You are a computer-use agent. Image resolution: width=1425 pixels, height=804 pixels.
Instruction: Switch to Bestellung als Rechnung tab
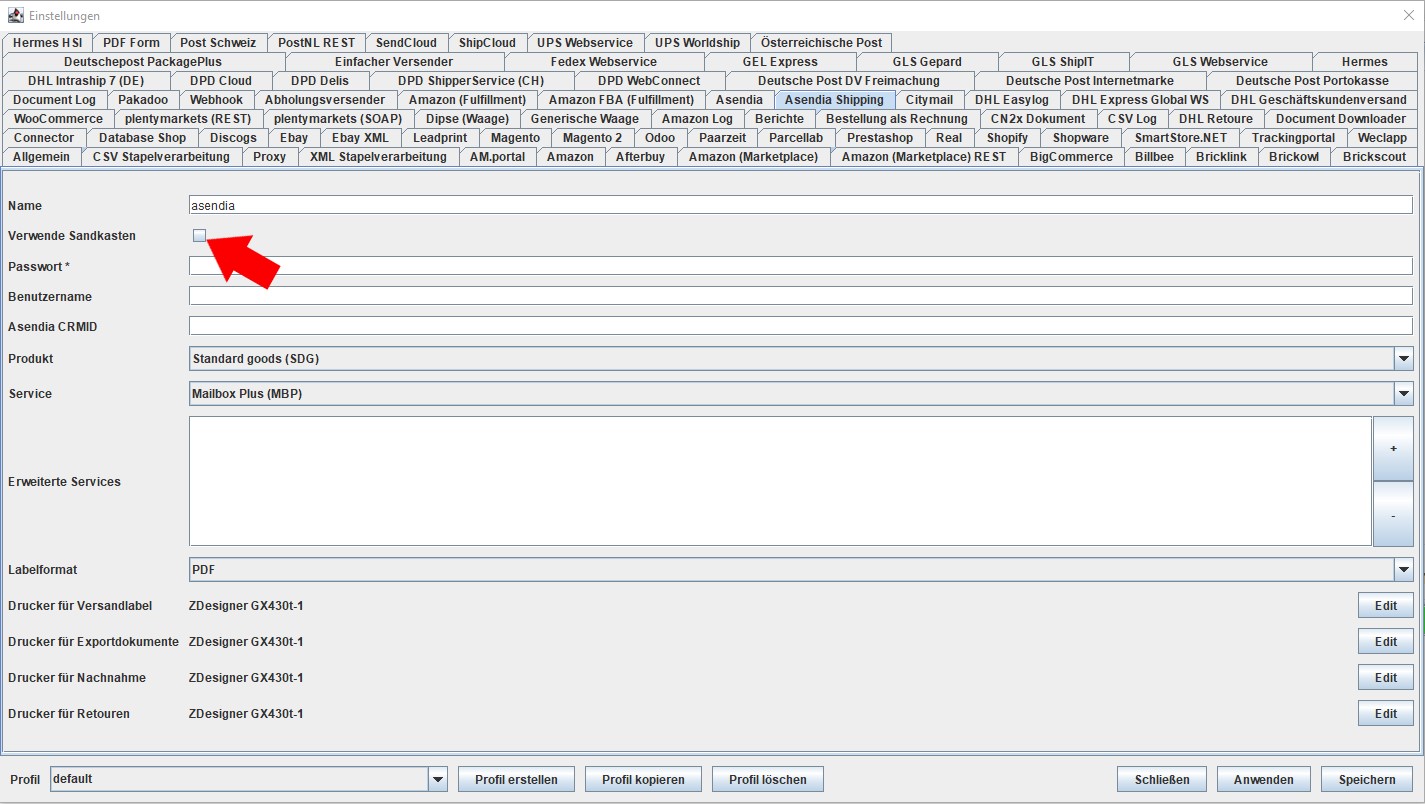click(897, 119)
